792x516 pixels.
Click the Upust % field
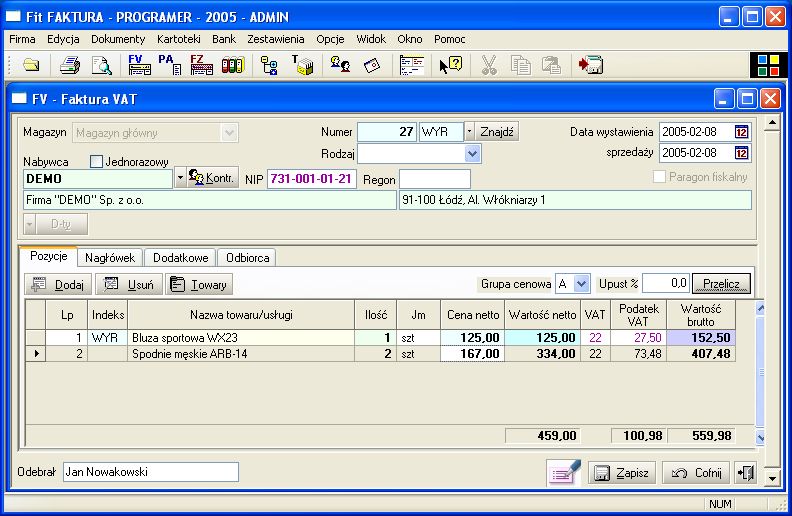point(666,283)
